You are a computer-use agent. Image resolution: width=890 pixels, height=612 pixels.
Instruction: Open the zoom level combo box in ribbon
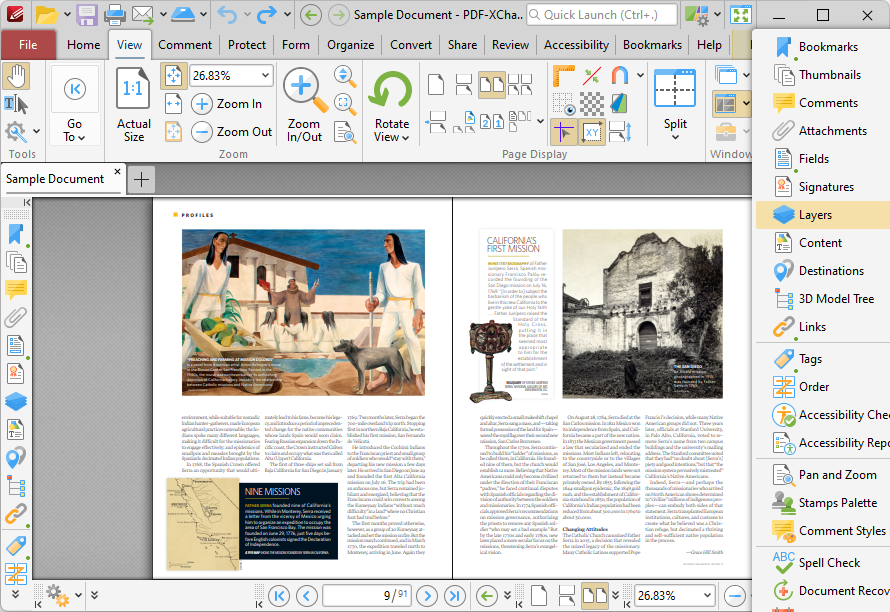pyautogui.click(x=232, y=76)
